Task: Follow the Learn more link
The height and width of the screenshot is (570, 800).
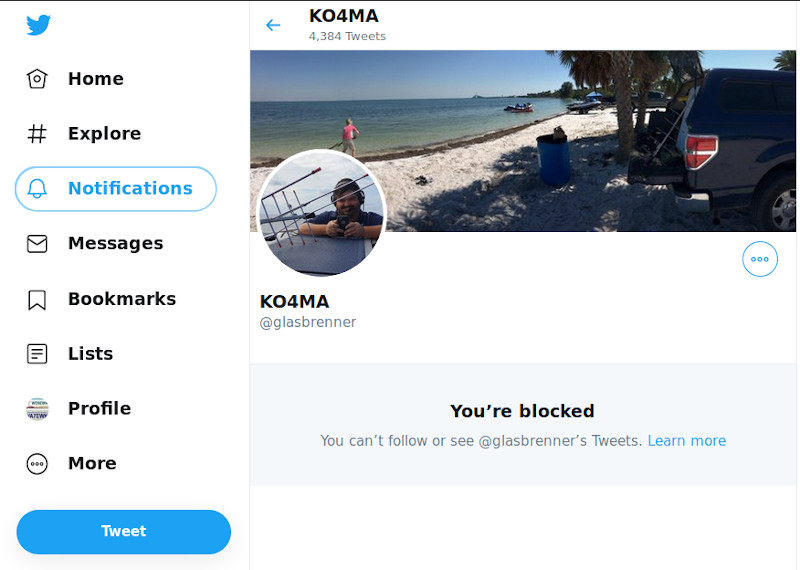Action: pyautogui.click(x=686, y=441)
